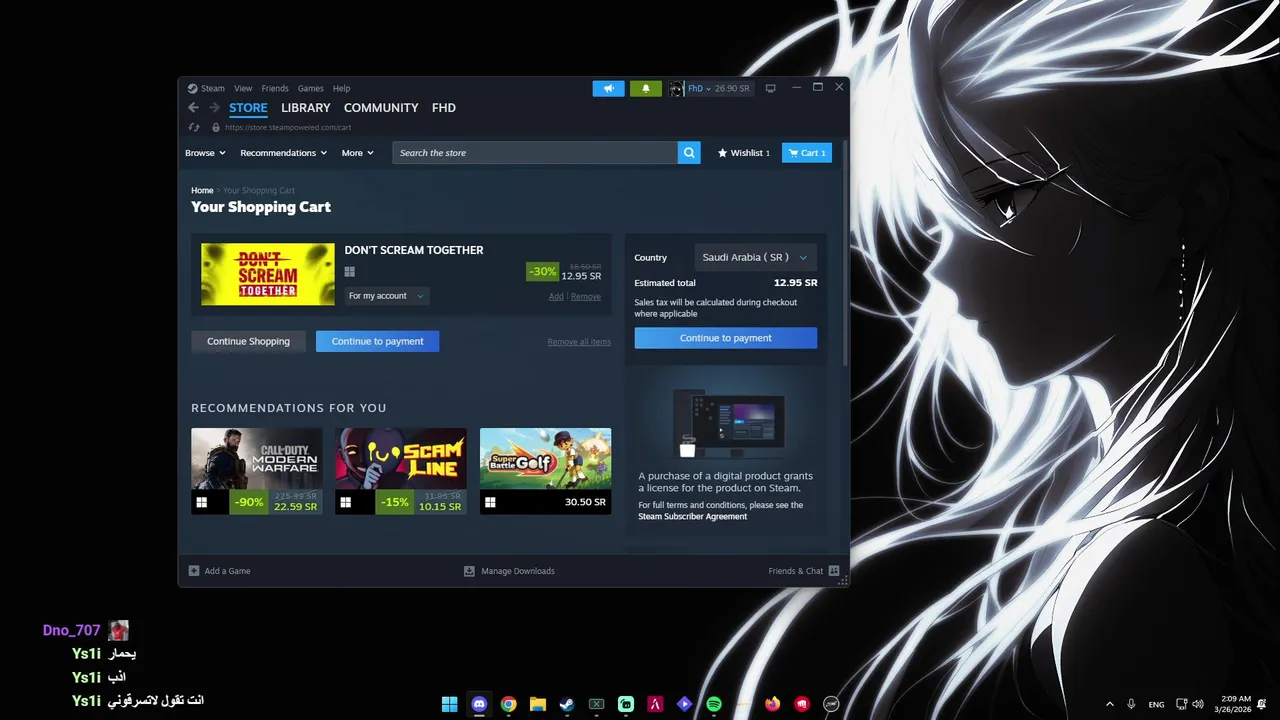Viewport: 1280px width, 720px height.
Task: Click DON'T SCREAM TOGETHER title
Action: tap(414, 250)
